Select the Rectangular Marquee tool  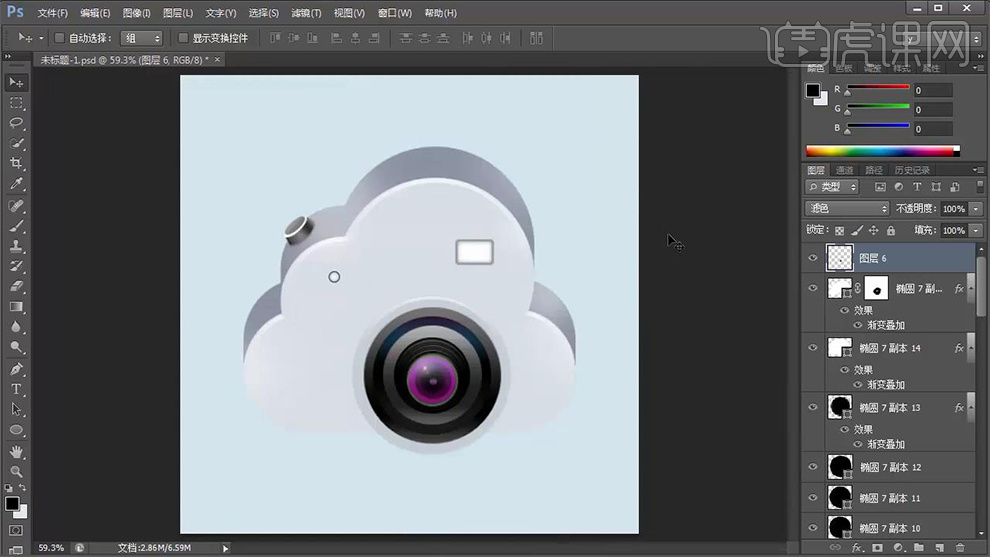click(16, 103)
